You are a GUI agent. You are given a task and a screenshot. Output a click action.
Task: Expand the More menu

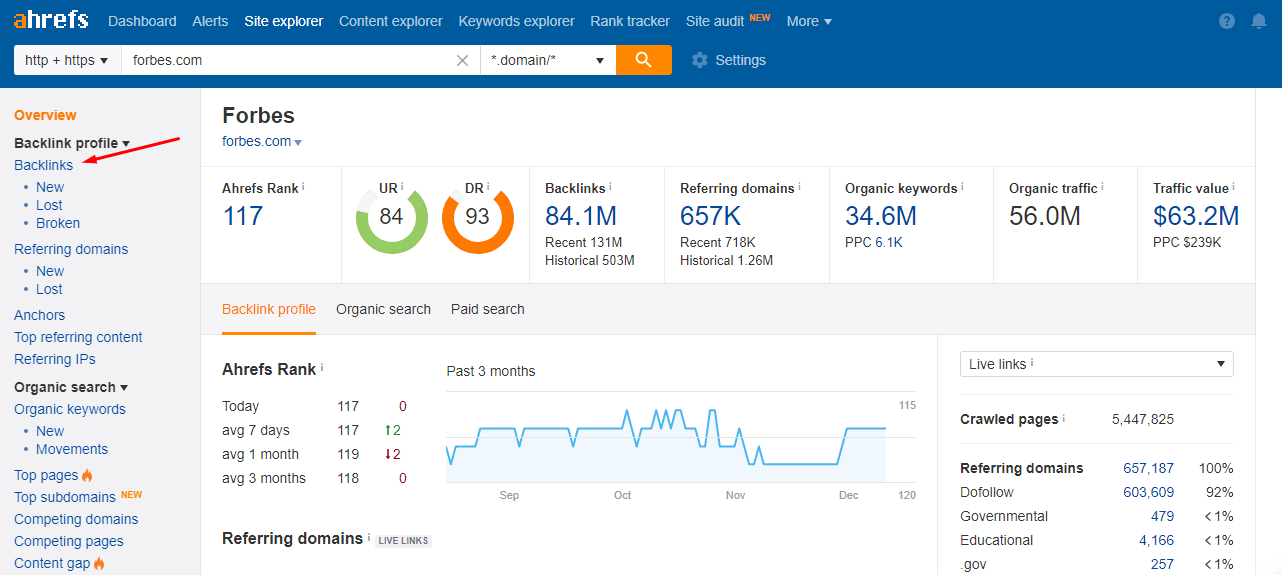pos(809,21)
